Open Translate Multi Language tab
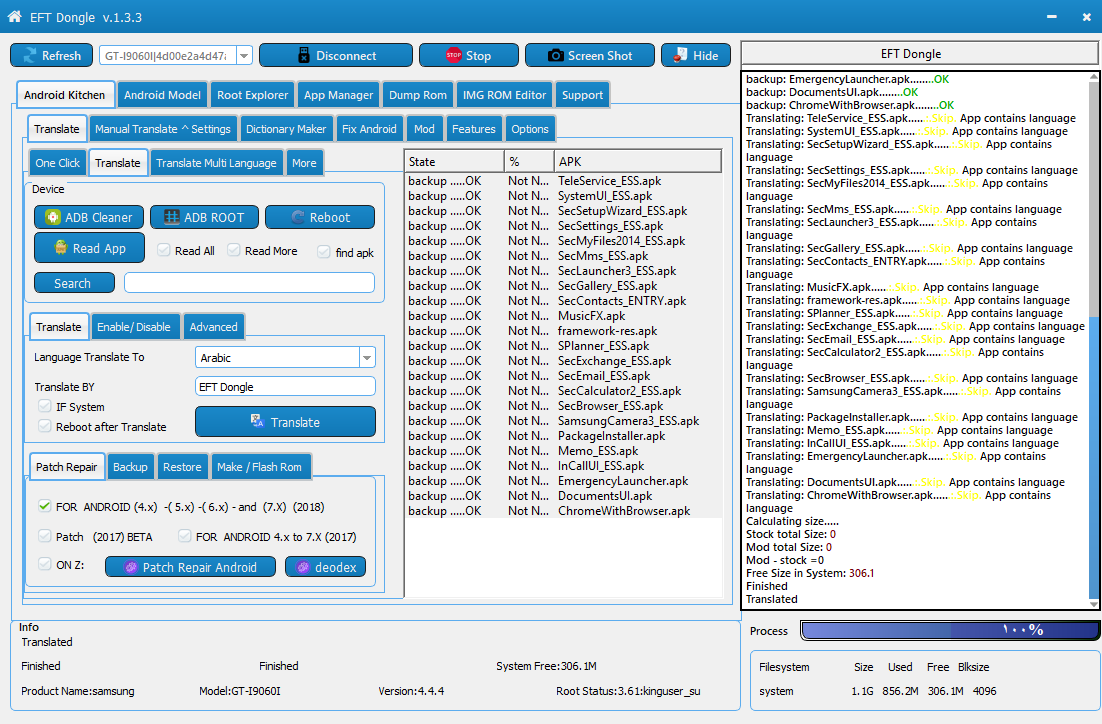 tap(216, 163)
